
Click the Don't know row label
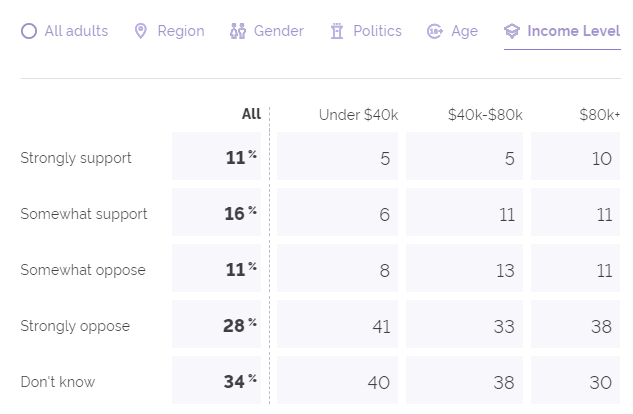tap(58, 381)
